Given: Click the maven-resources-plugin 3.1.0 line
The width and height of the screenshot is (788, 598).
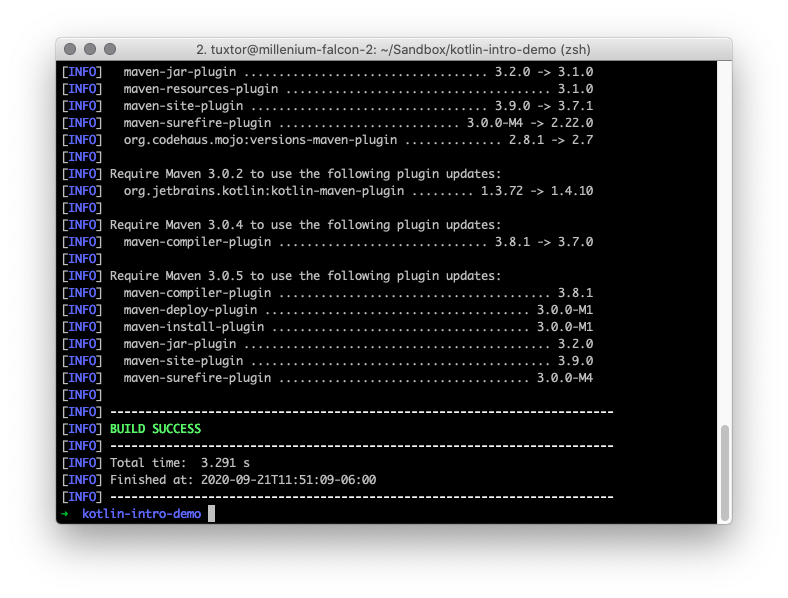Looking at the screenshot, I should [x=358, y=89].
